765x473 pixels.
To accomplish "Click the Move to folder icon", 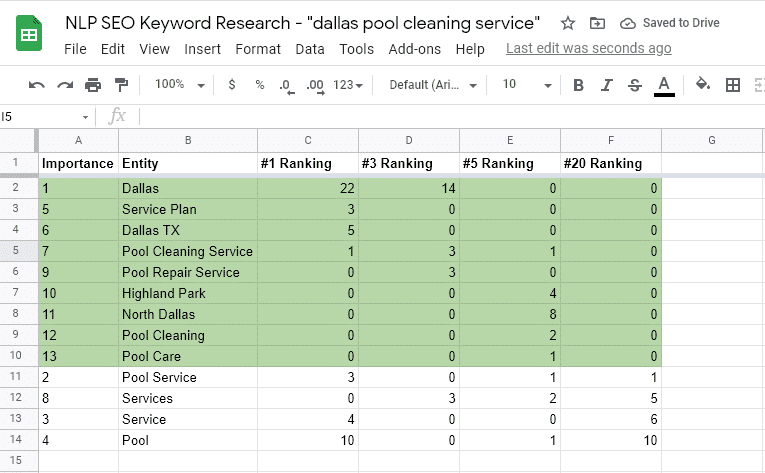I will point(597,23).
